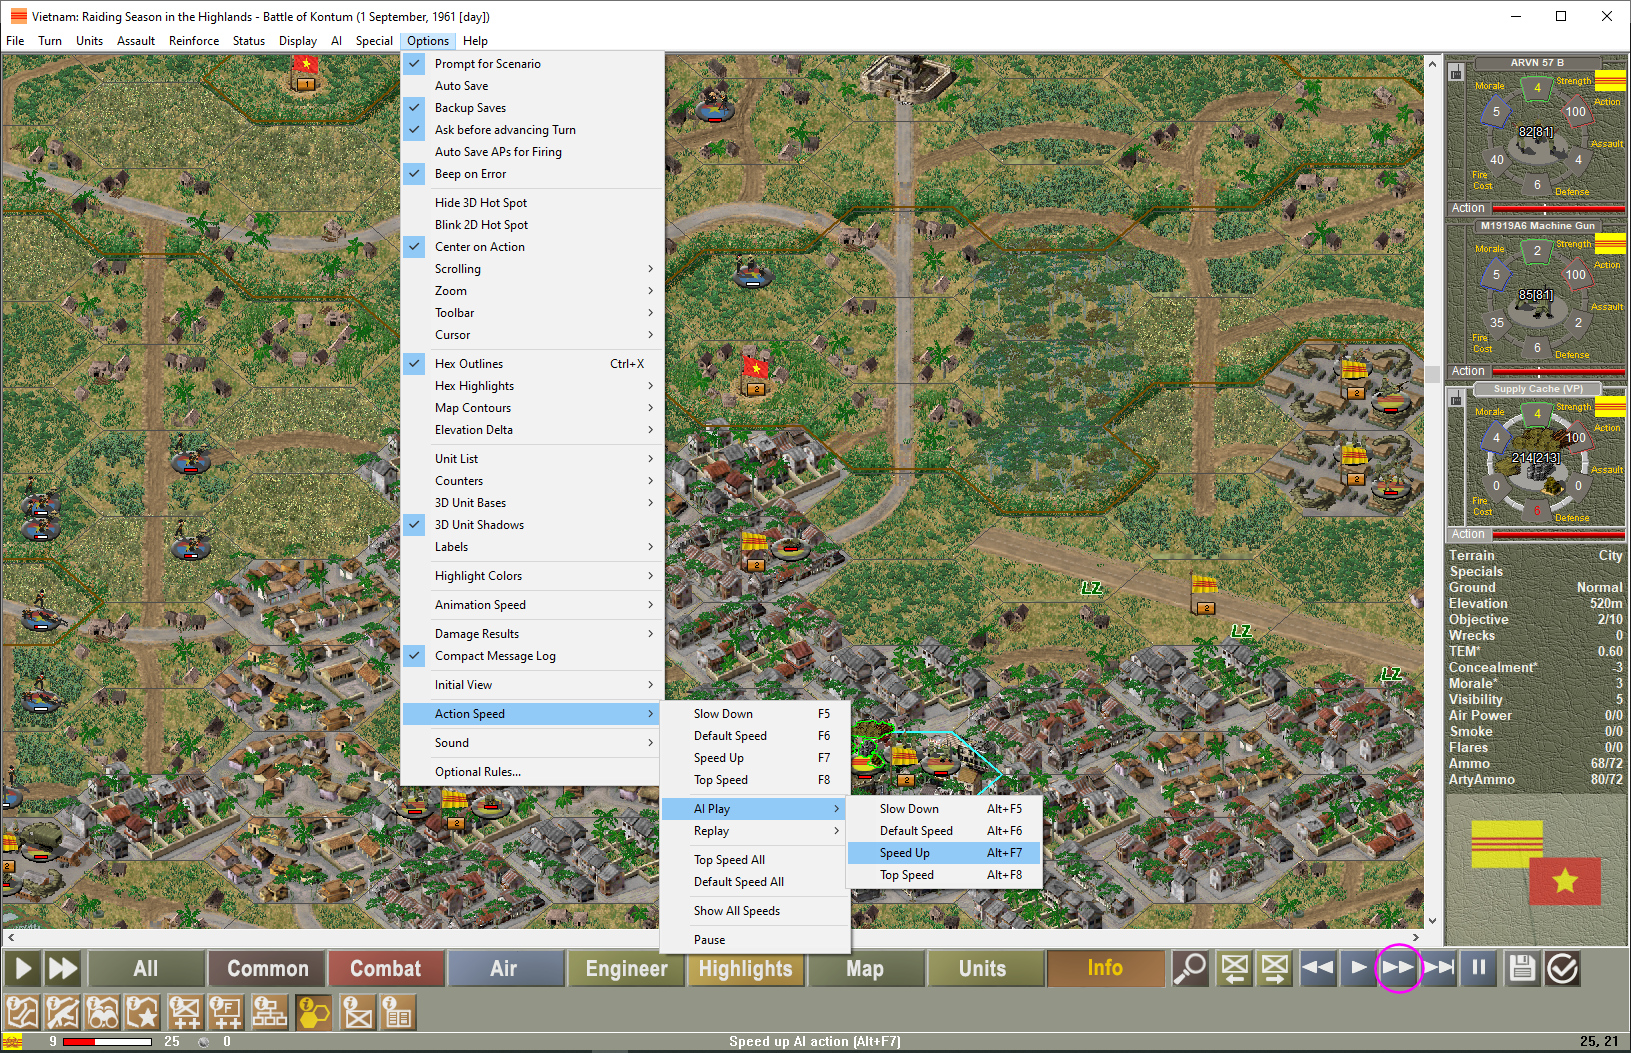Click the ARVN 57 B unit panel corner icon
The height and width of the screenshot is (1053, 1631).
[x=1456, y=72]
